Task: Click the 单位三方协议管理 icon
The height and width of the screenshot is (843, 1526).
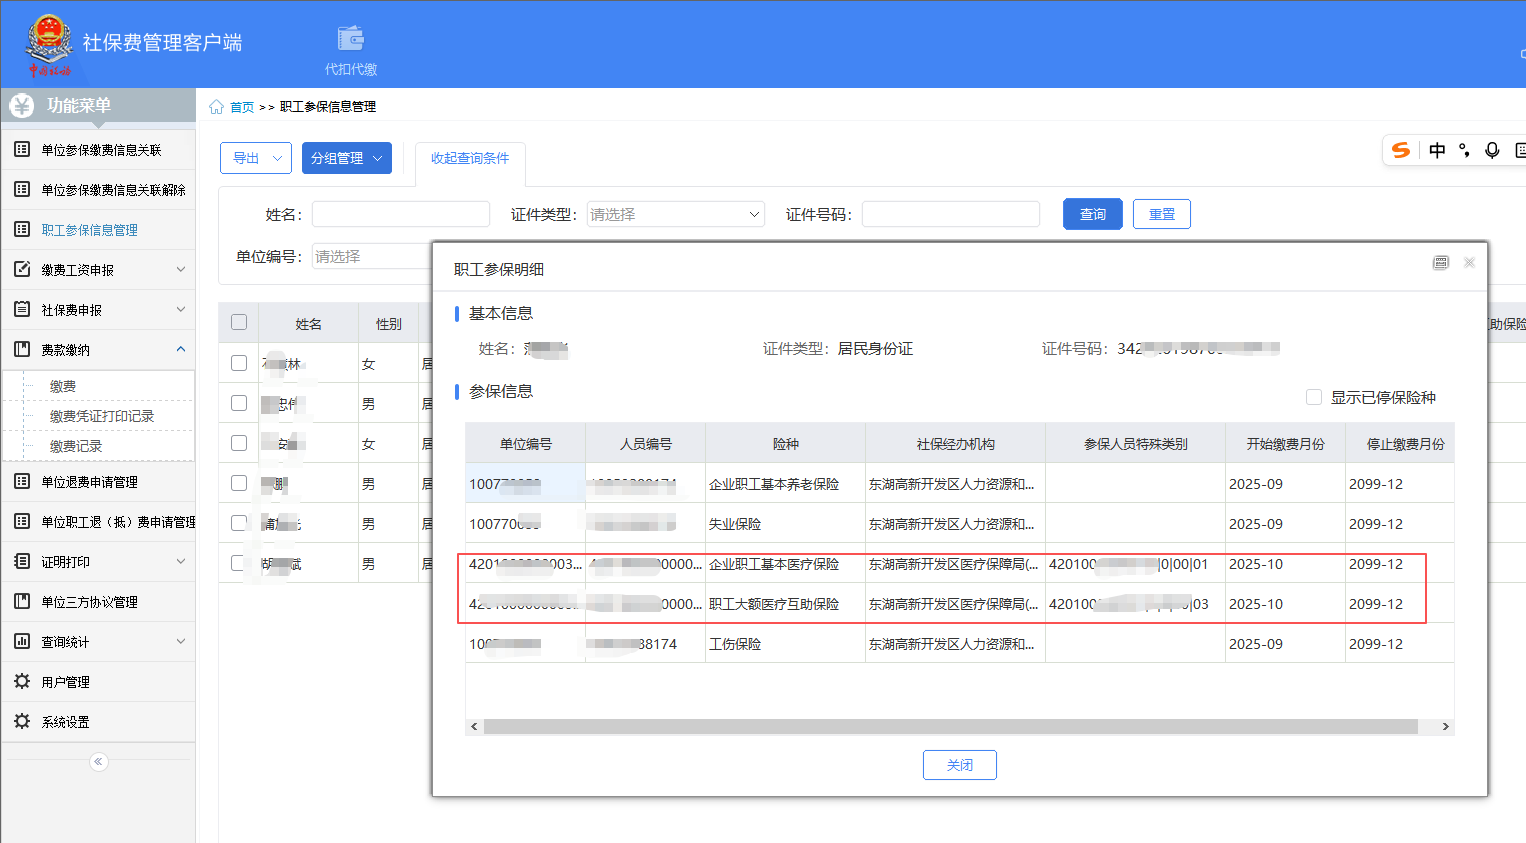Action: (x=22, y=602)
